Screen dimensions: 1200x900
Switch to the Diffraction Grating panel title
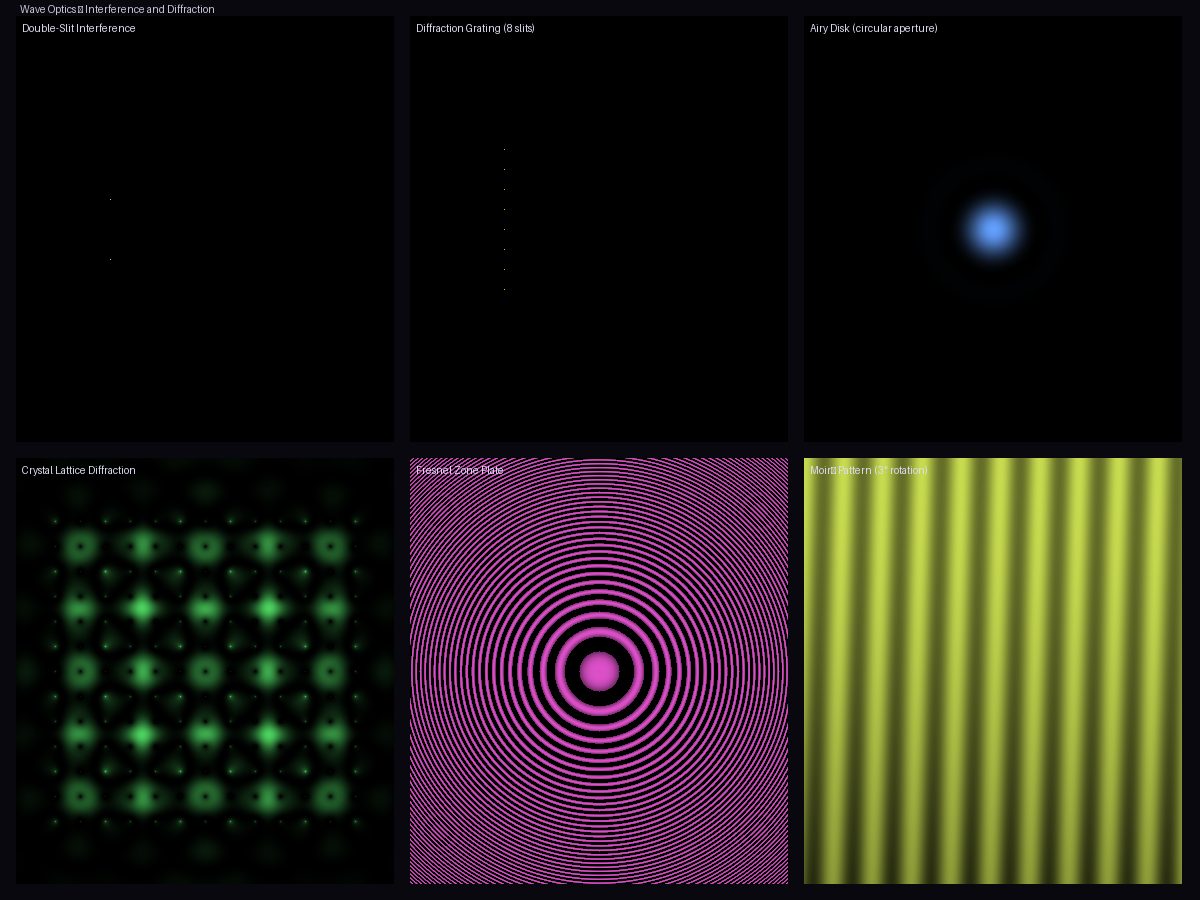point(475,28)
